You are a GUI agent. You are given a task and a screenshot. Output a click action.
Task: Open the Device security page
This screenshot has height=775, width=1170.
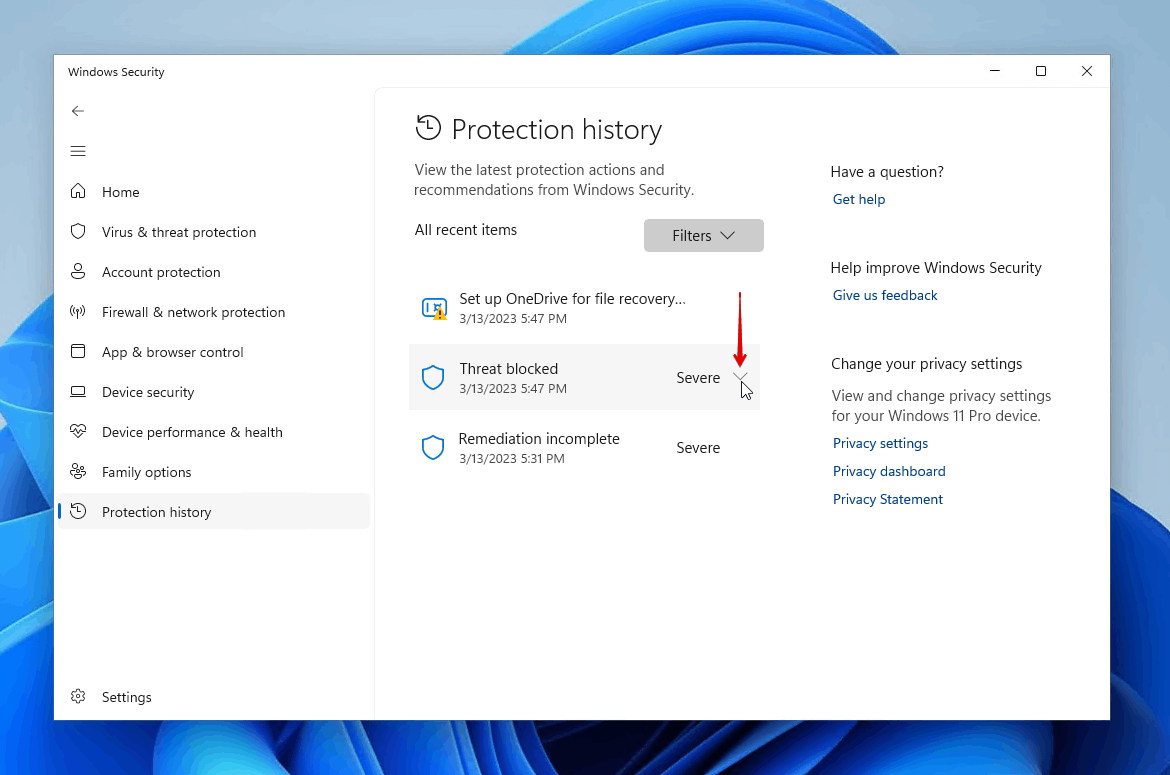click(x=213, y=392)
